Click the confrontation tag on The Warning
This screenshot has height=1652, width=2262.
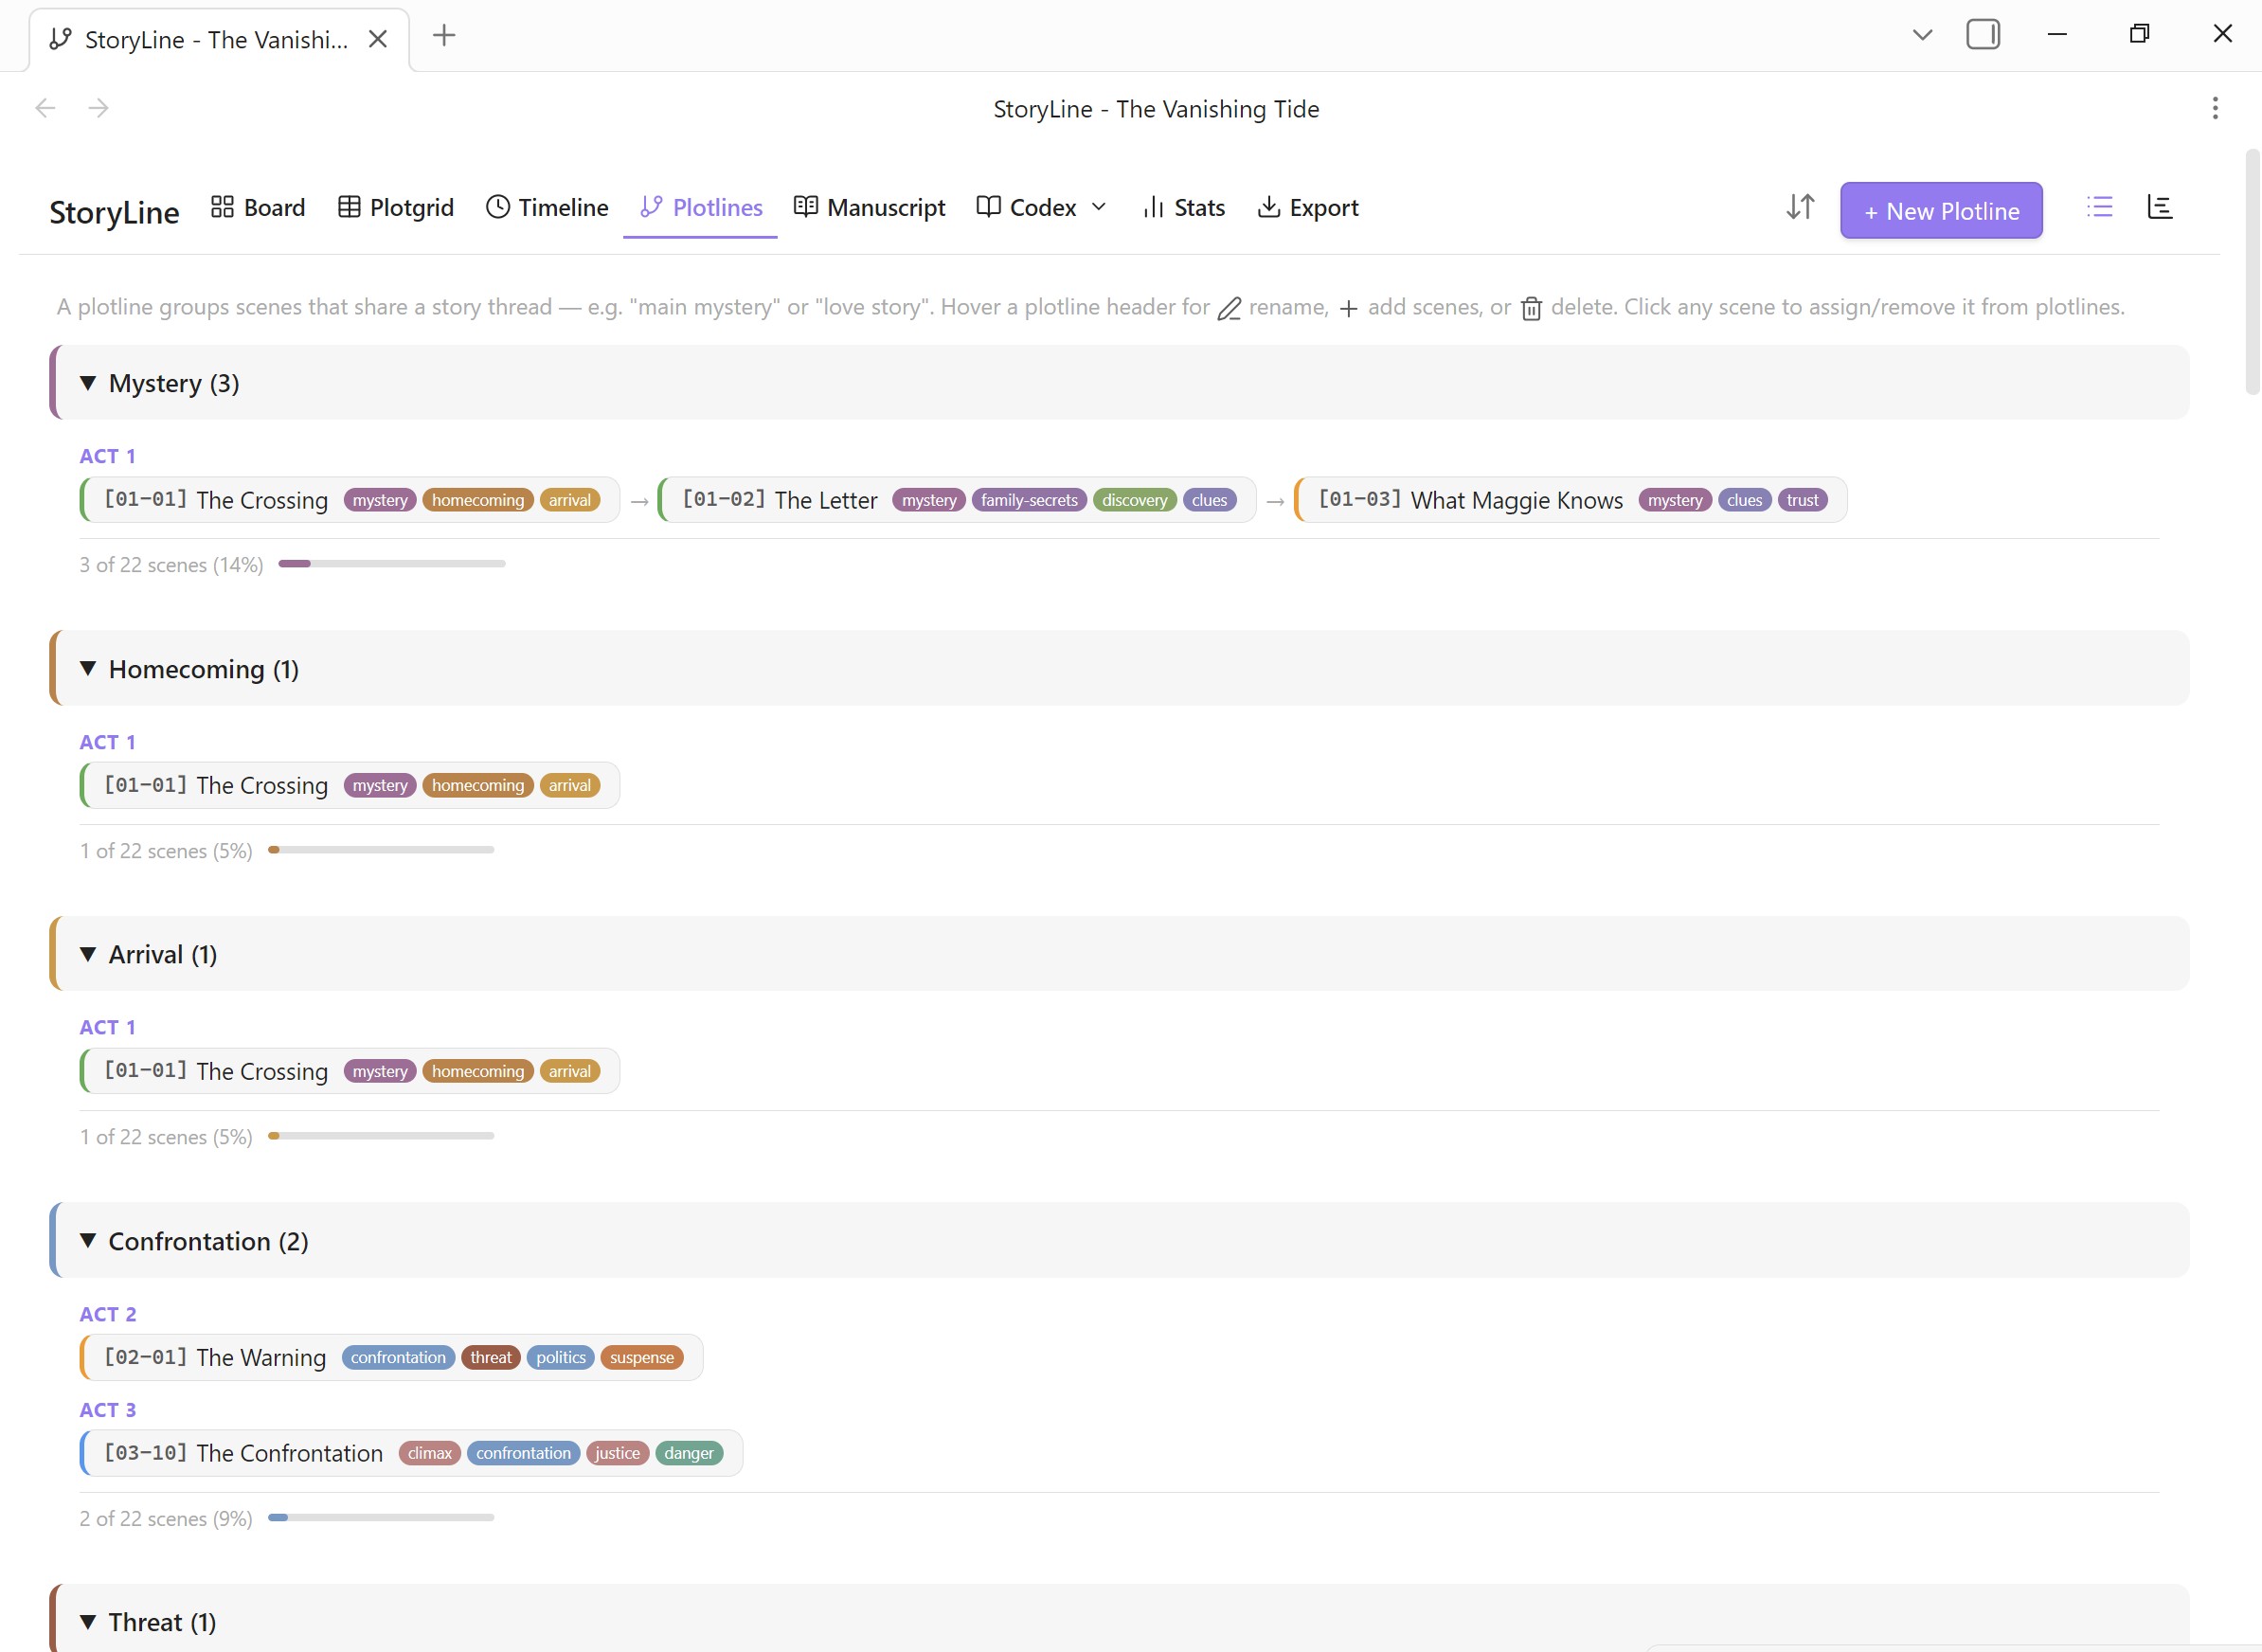(398, 1357)
